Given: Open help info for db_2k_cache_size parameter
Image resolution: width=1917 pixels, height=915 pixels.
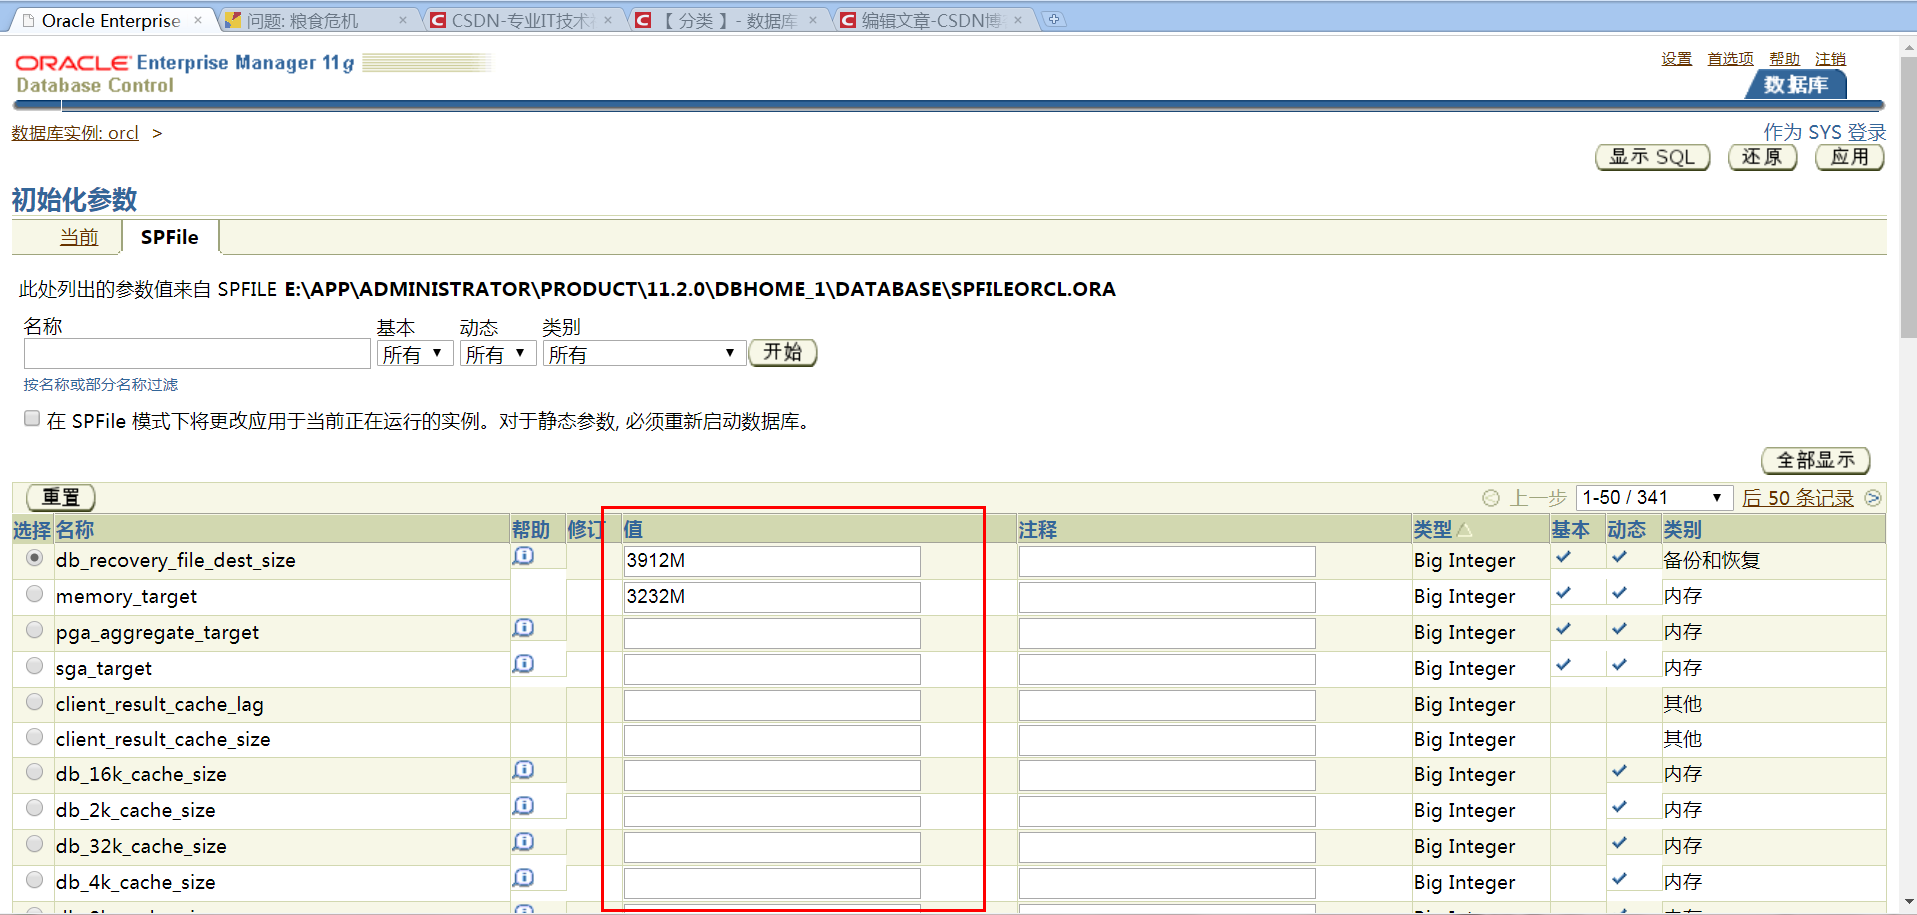Looking at the screenshot, I should tap(522, 805).
